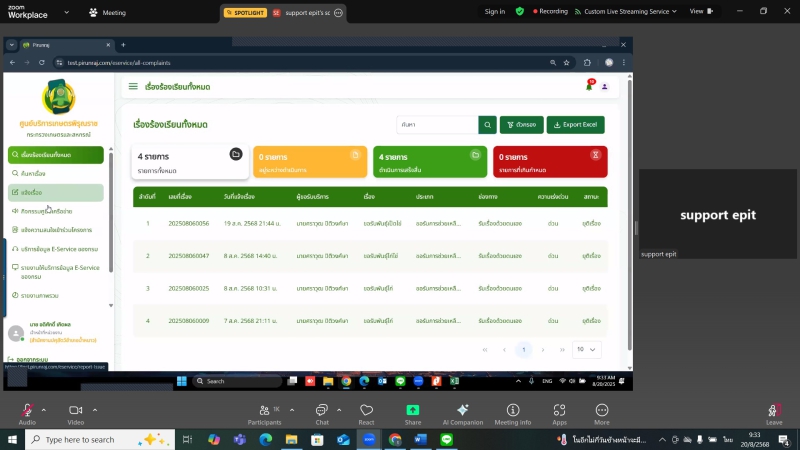Click the table cell 202508060025
Screen dimensions: 800x450
pyautogui.click(x=189, y=288)
